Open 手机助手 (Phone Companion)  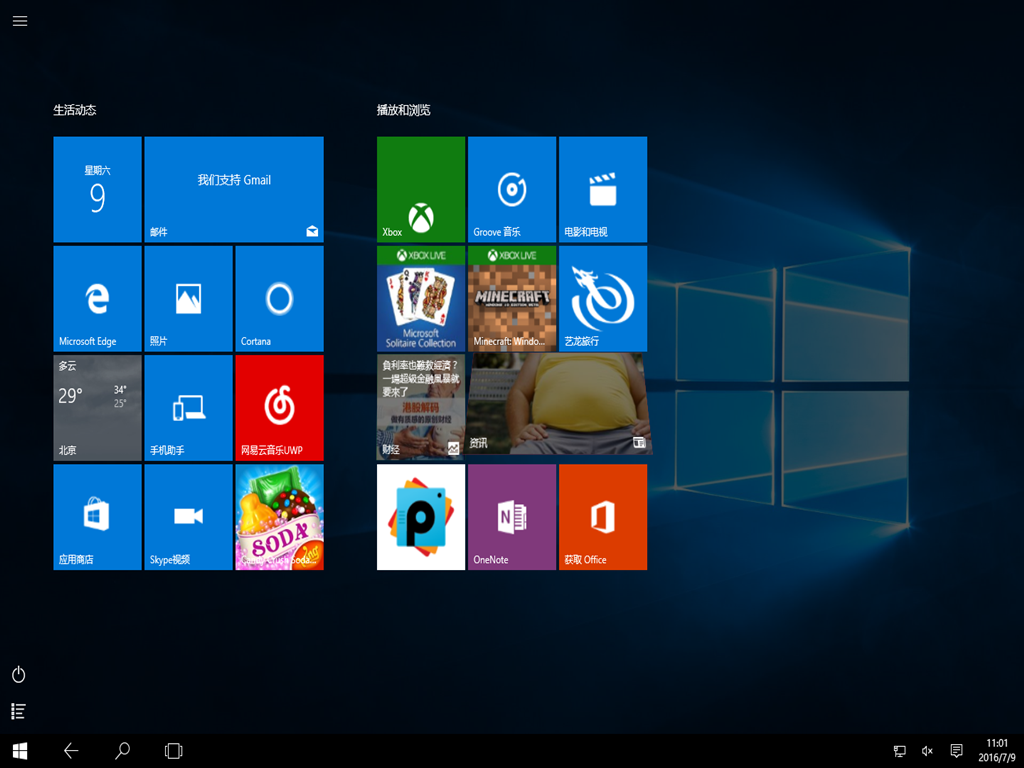(188, 407)
